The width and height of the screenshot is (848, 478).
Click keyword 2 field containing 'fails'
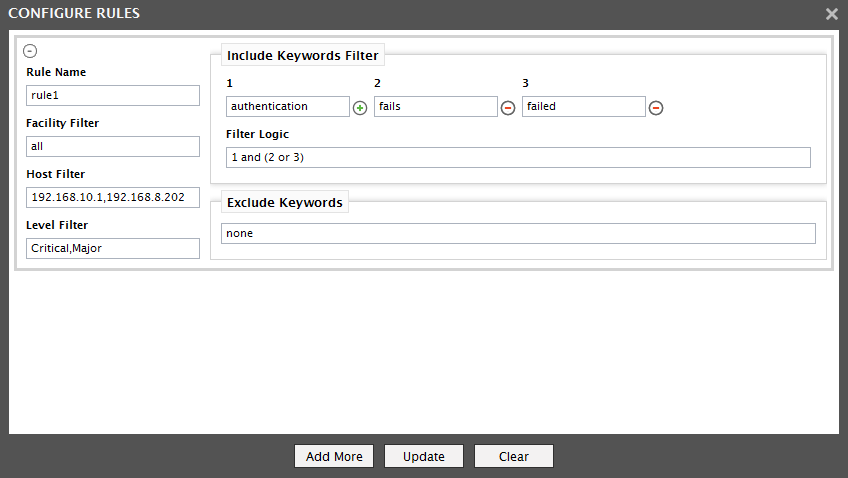pos(436,107)
